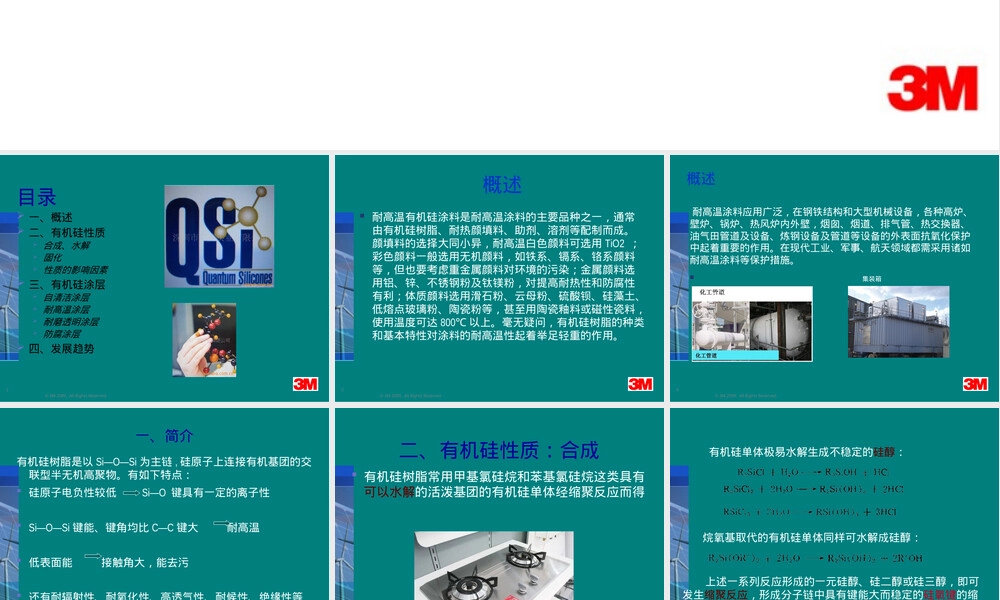Click the small 3M logo on the 目录 slide
The image size is (1000, 600).
[x=305, y=384]
